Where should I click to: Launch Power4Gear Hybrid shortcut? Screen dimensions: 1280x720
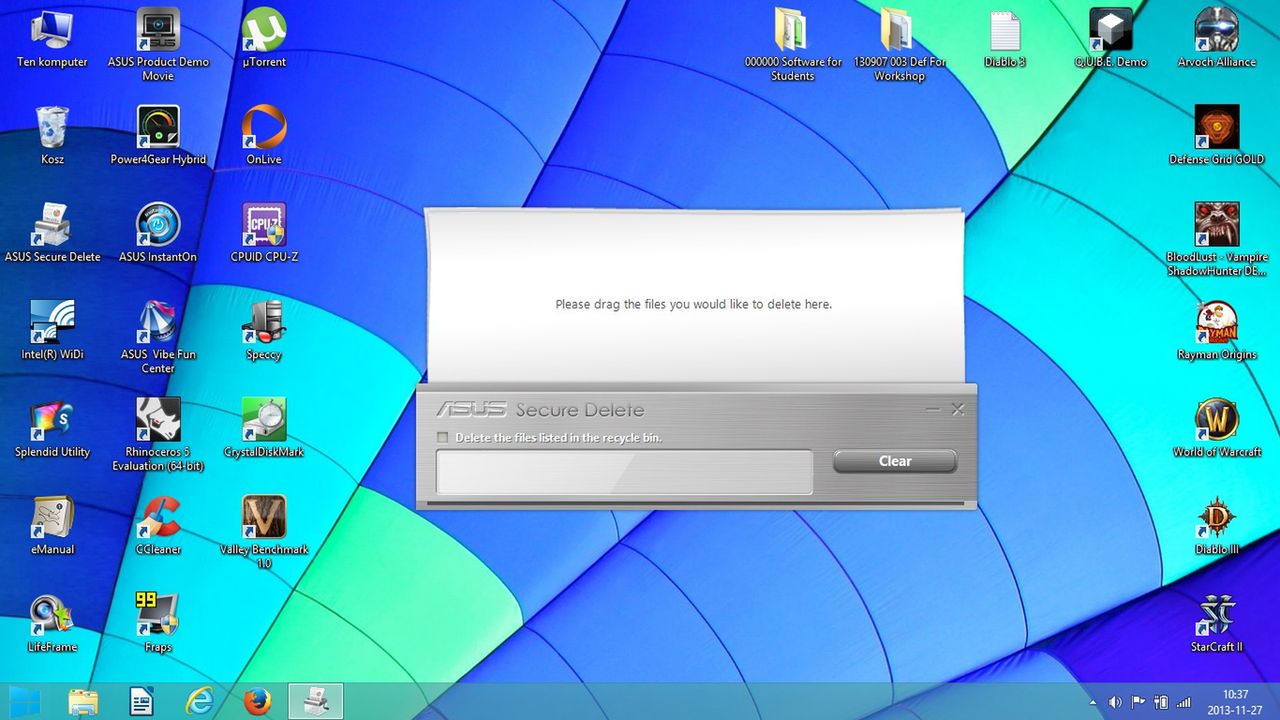(158, 135)
